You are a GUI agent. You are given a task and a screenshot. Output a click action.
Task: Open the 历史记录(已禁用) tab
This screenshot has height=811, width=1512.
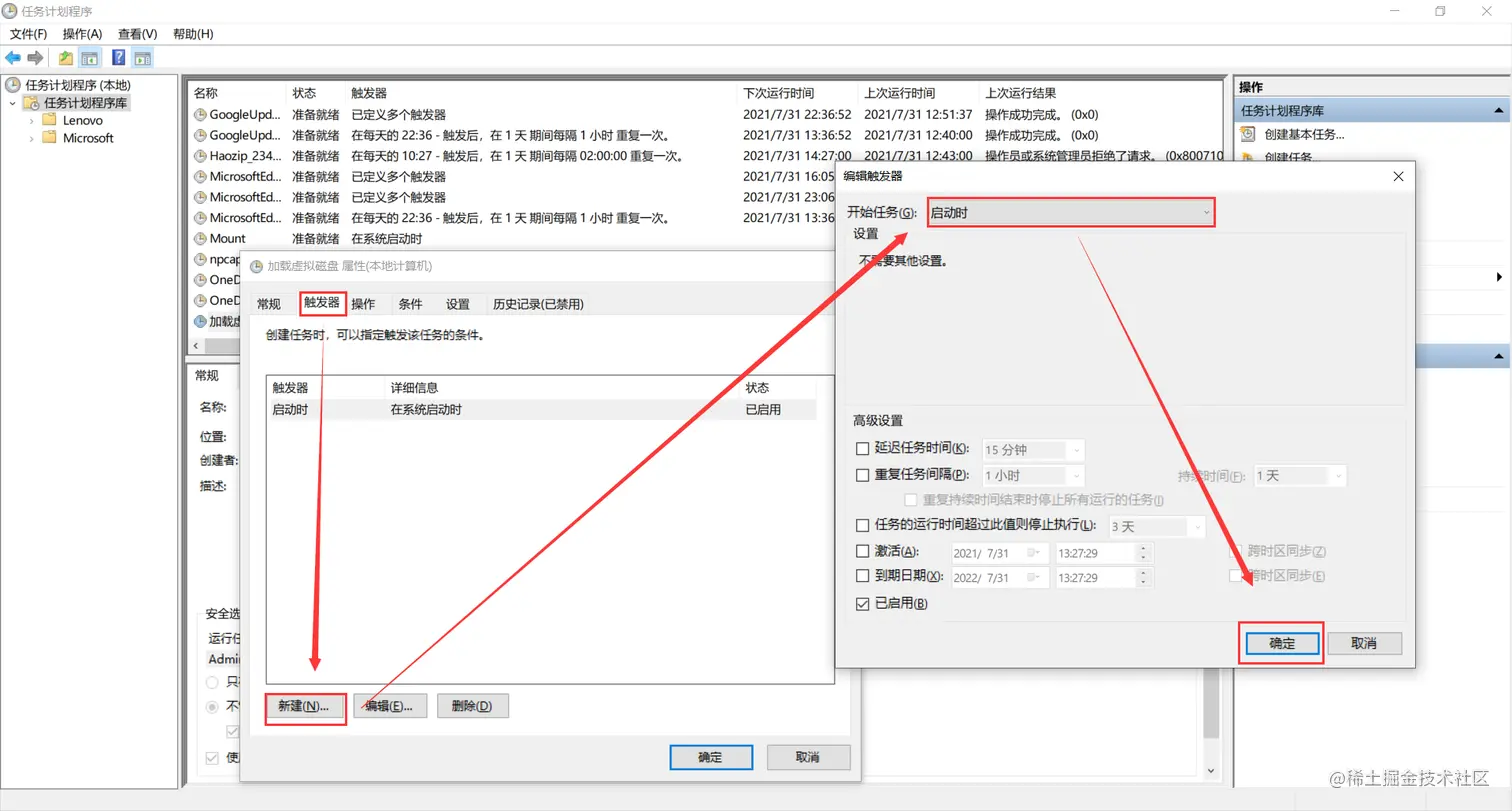(538, 304)
